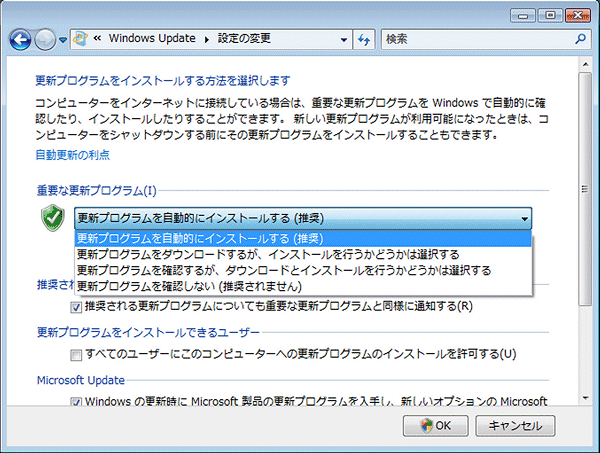Click the 更新プログラムをインストールできるユーザー section heading

[148, 332]
